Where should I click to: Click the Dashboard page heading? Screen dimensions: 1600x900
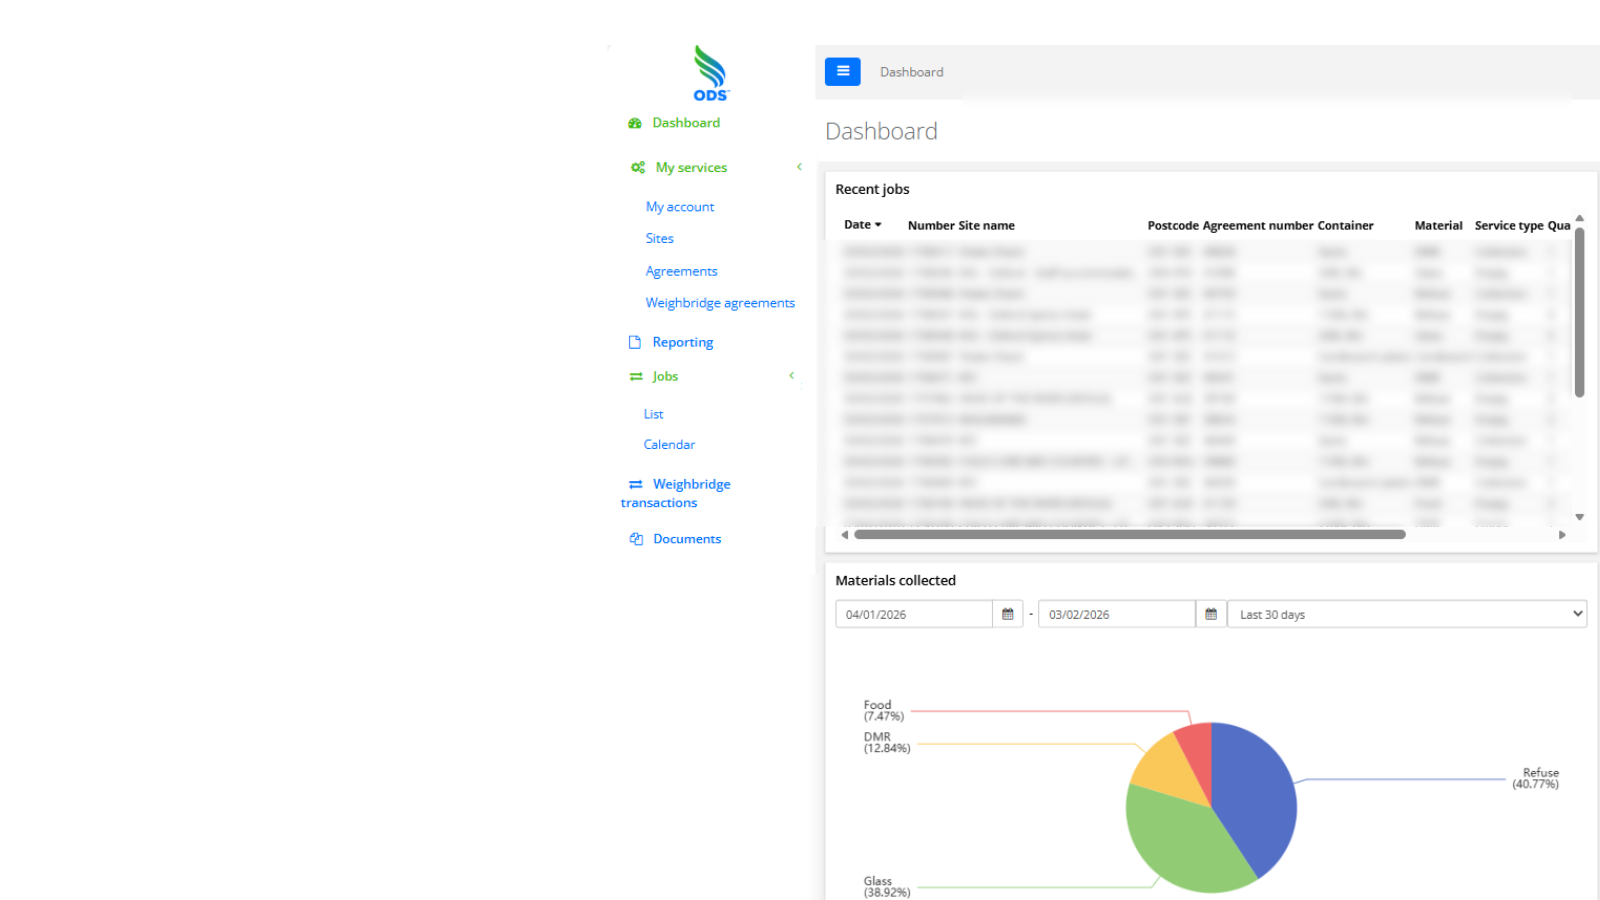coord(881,131)
